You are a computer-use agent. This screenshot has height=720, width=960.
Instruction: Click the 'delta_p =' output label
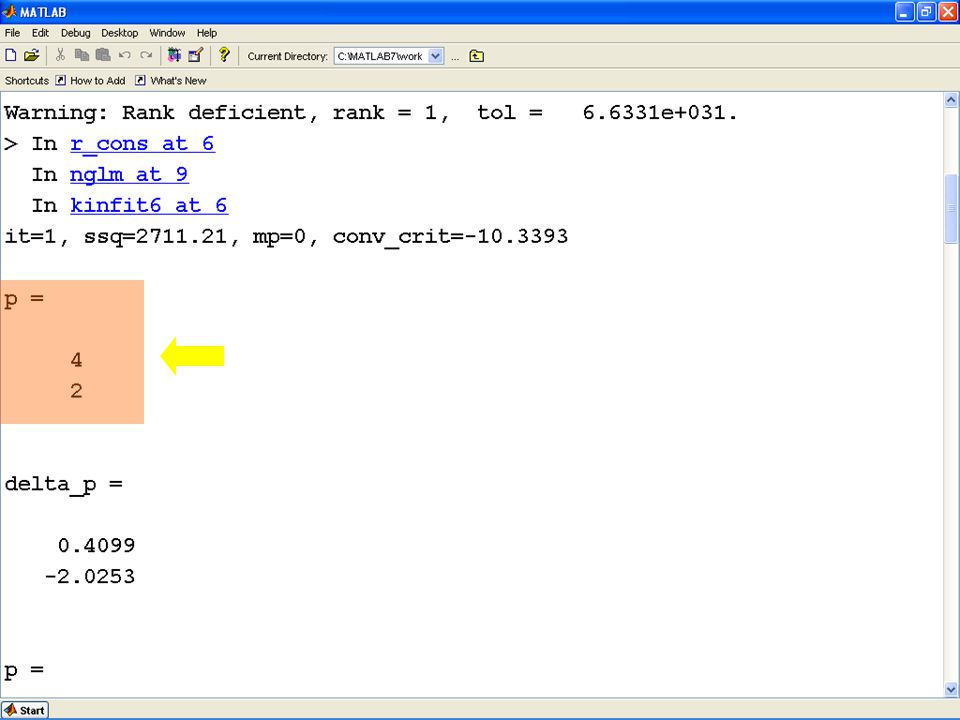click(x=63, y=484)
